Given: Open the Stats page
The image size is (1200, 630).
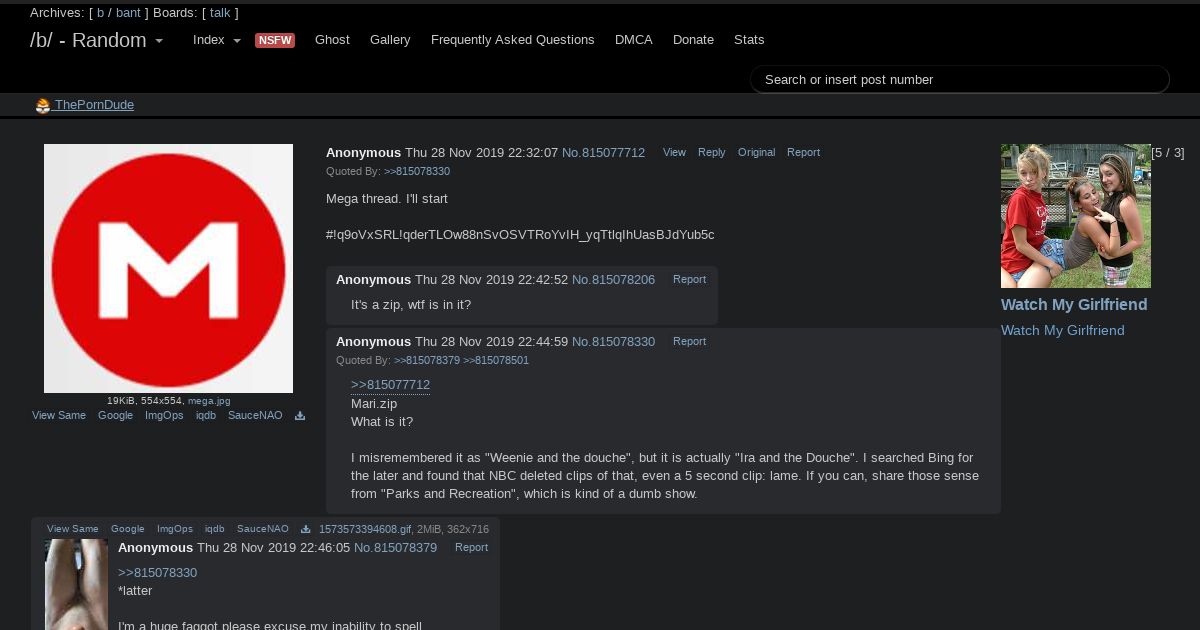Looking at the screenshot, I should pos(749,40).
